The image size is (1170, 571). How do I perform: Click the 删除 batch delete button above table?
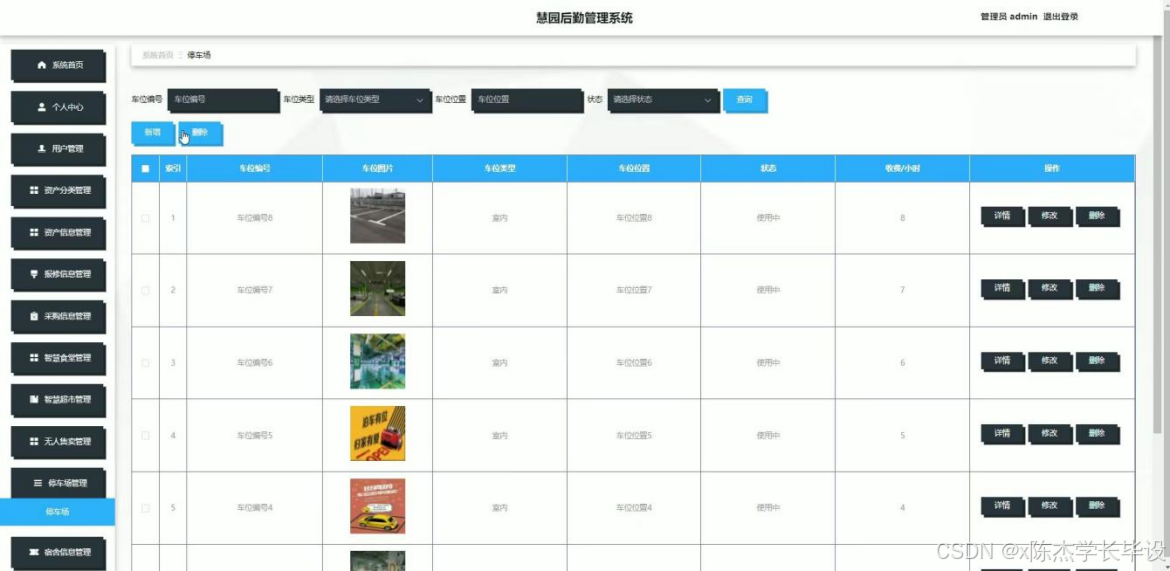pyautogui.click(x=200, y=133)
